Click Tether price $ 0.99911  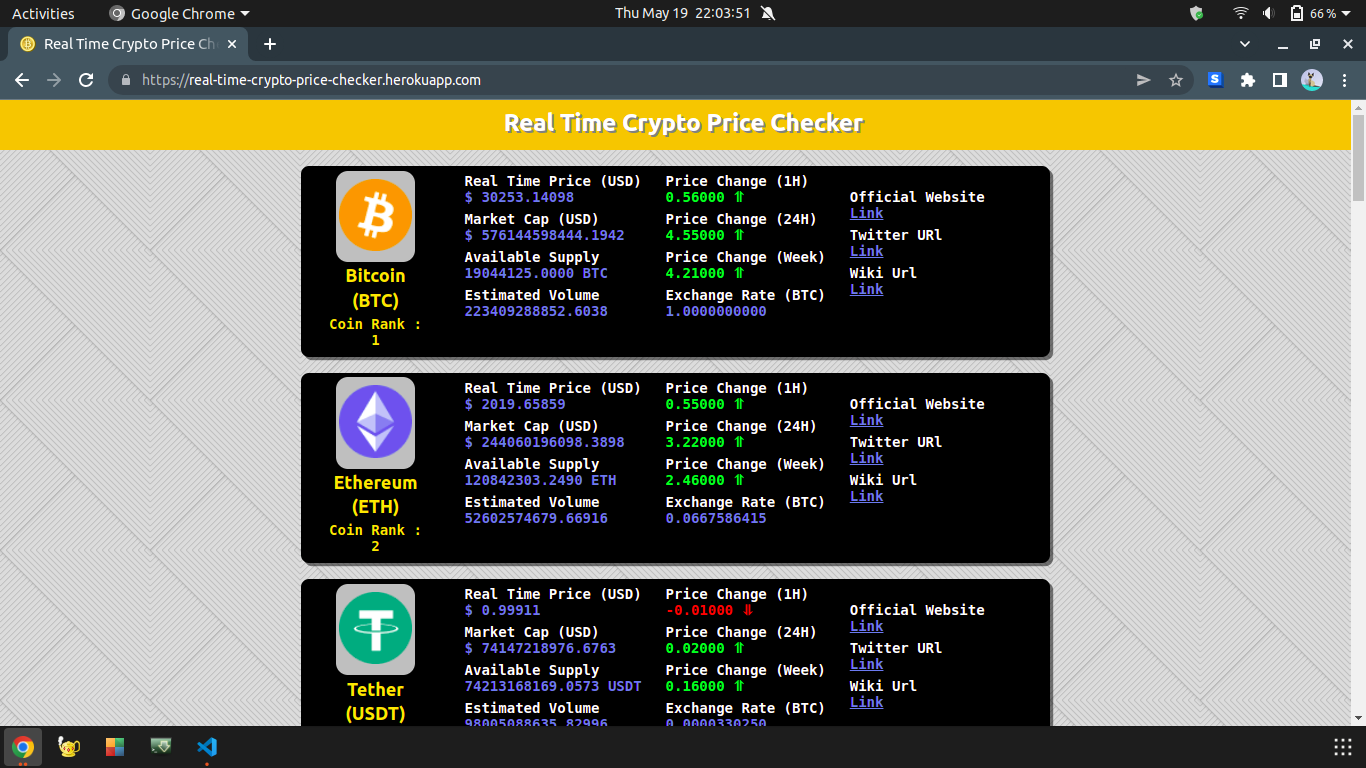[502, 610]
